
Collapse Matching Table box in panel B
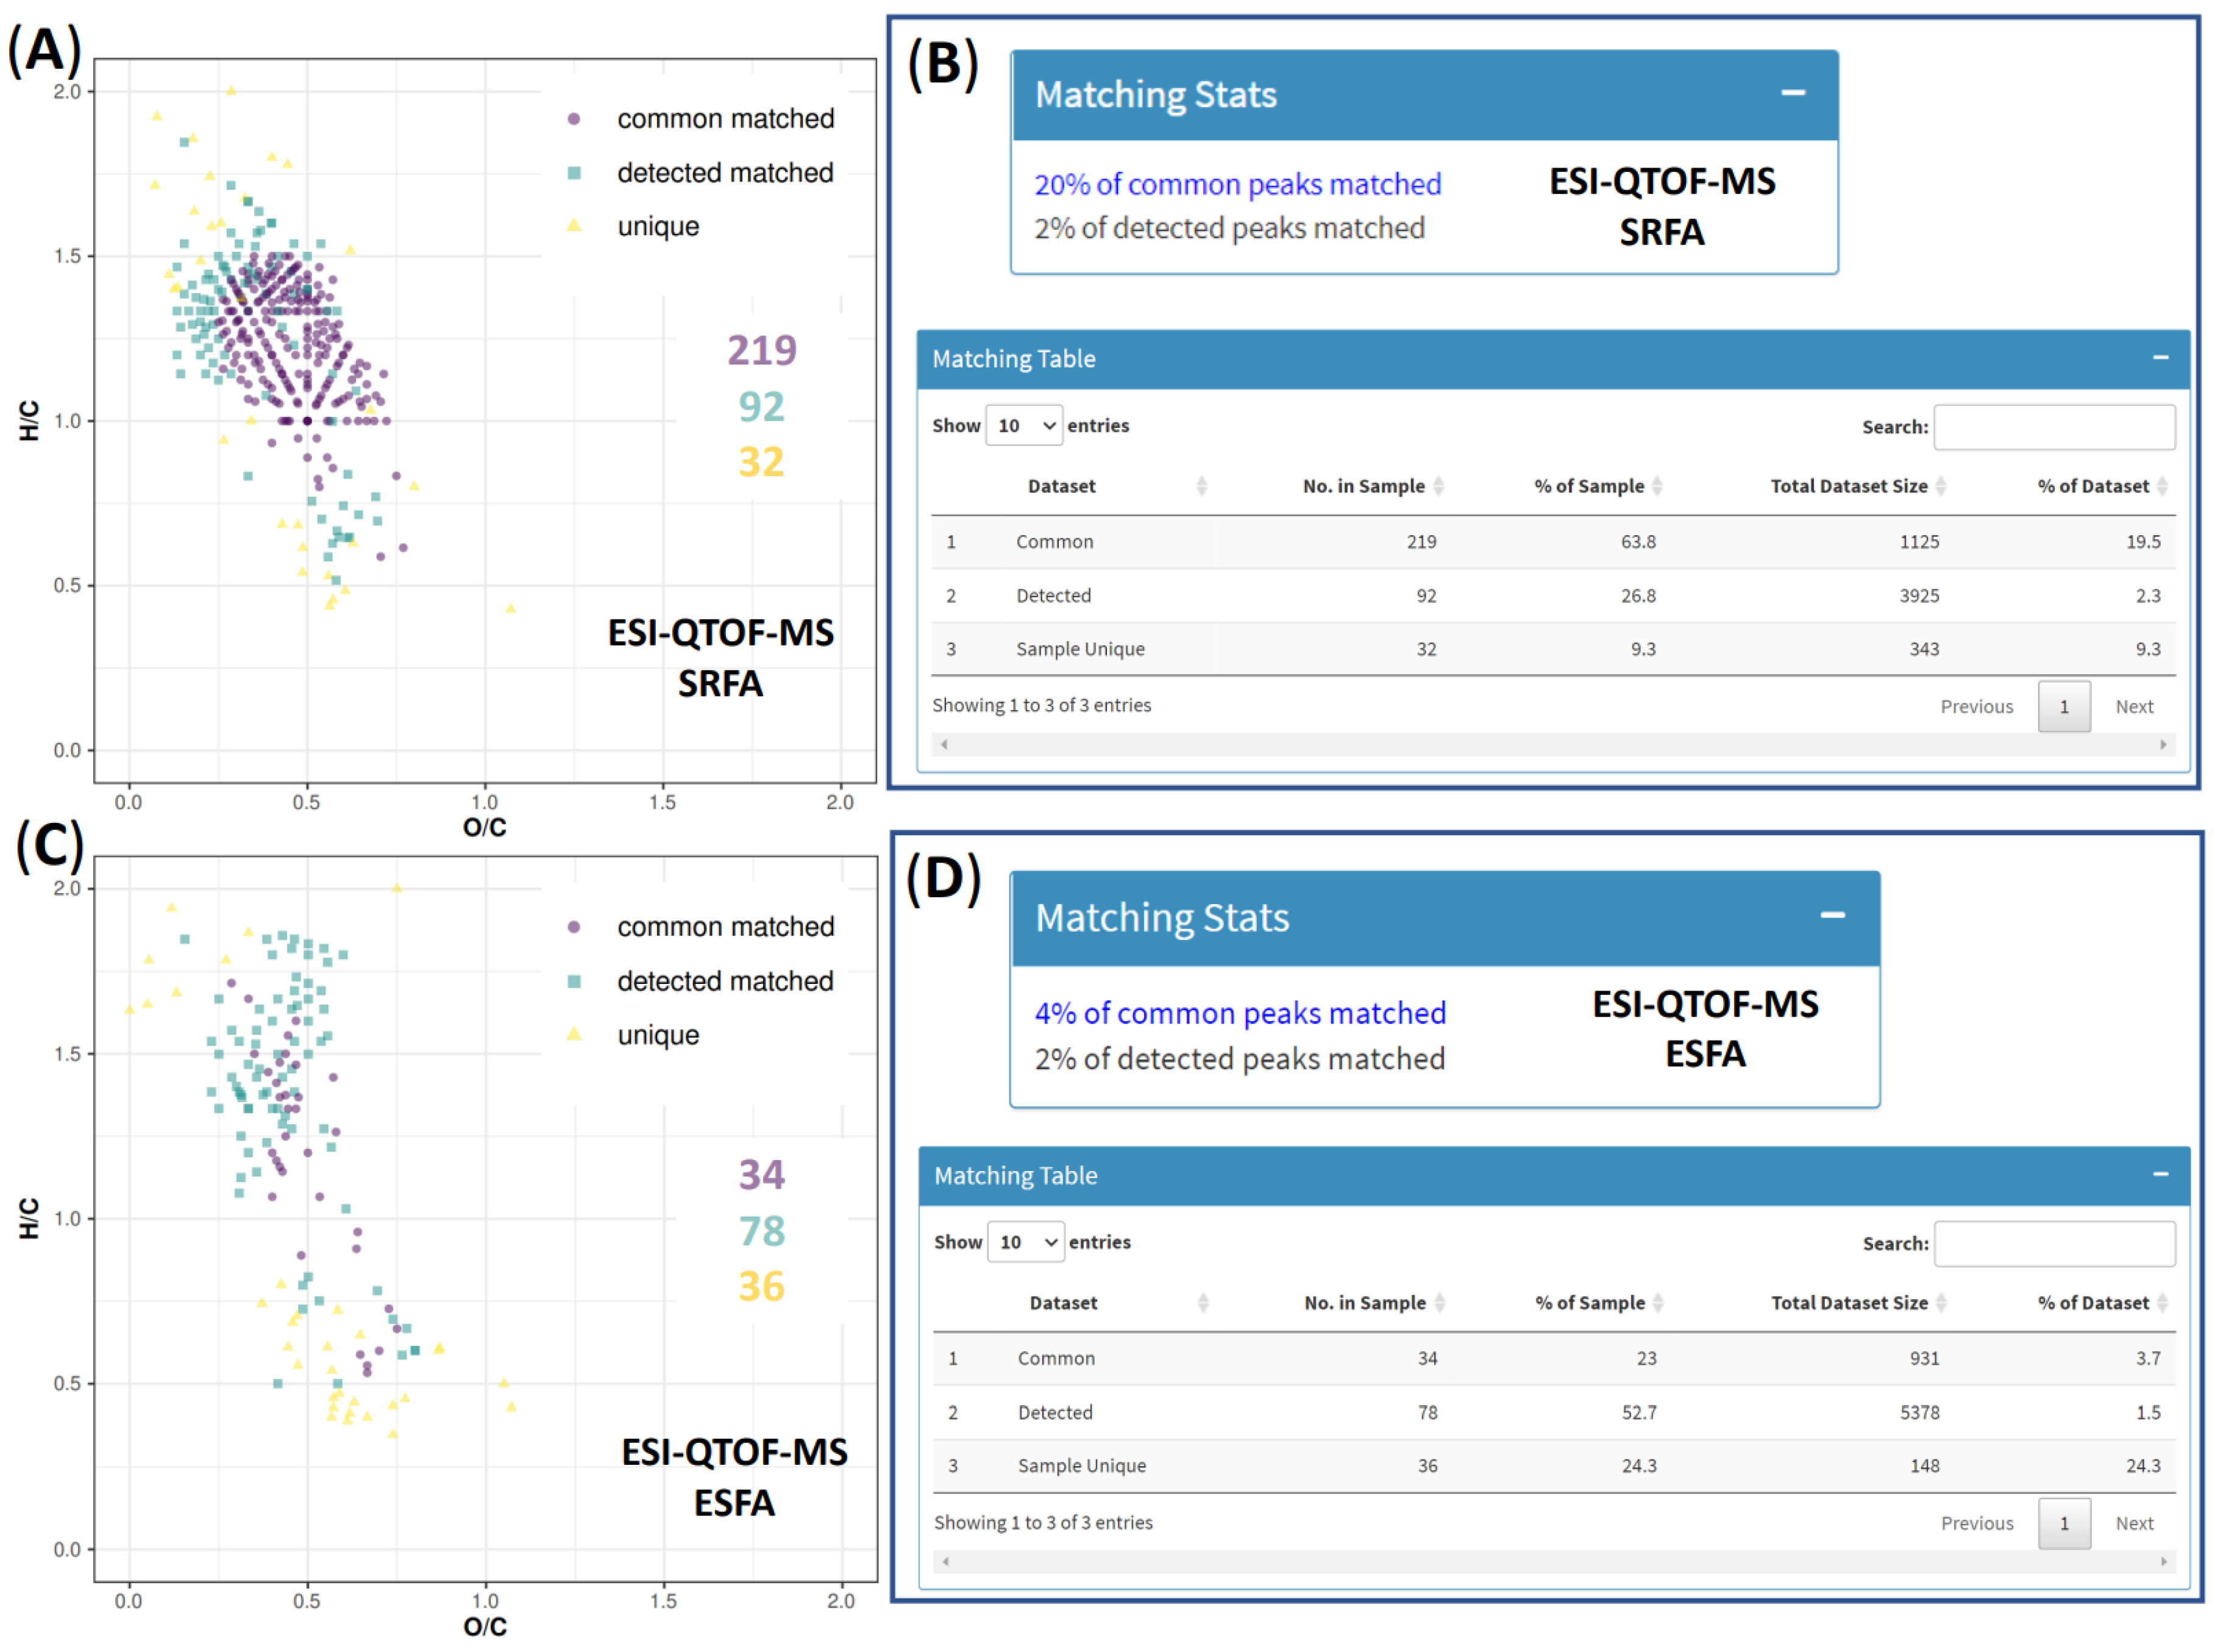[x=2160, y=358]
